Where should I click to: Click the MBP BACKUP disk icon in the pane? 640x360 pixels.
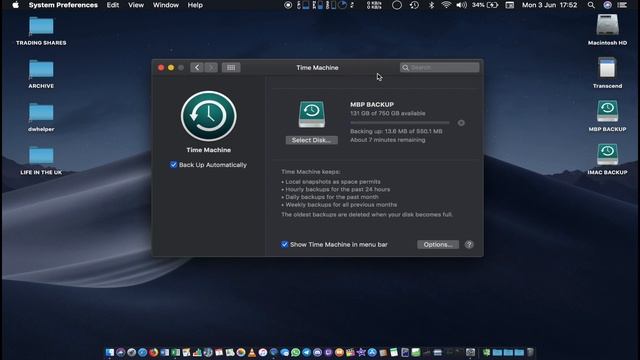coord(312,115)
